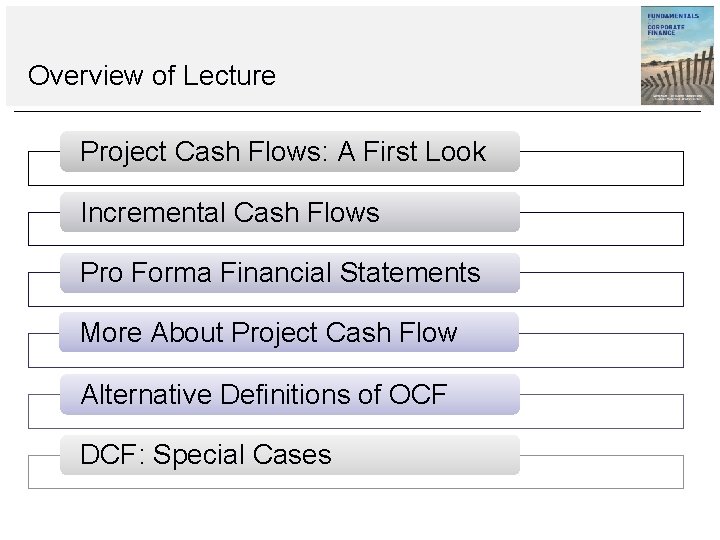Select empty box right of "Alternative Definitions"

(601, 411)
